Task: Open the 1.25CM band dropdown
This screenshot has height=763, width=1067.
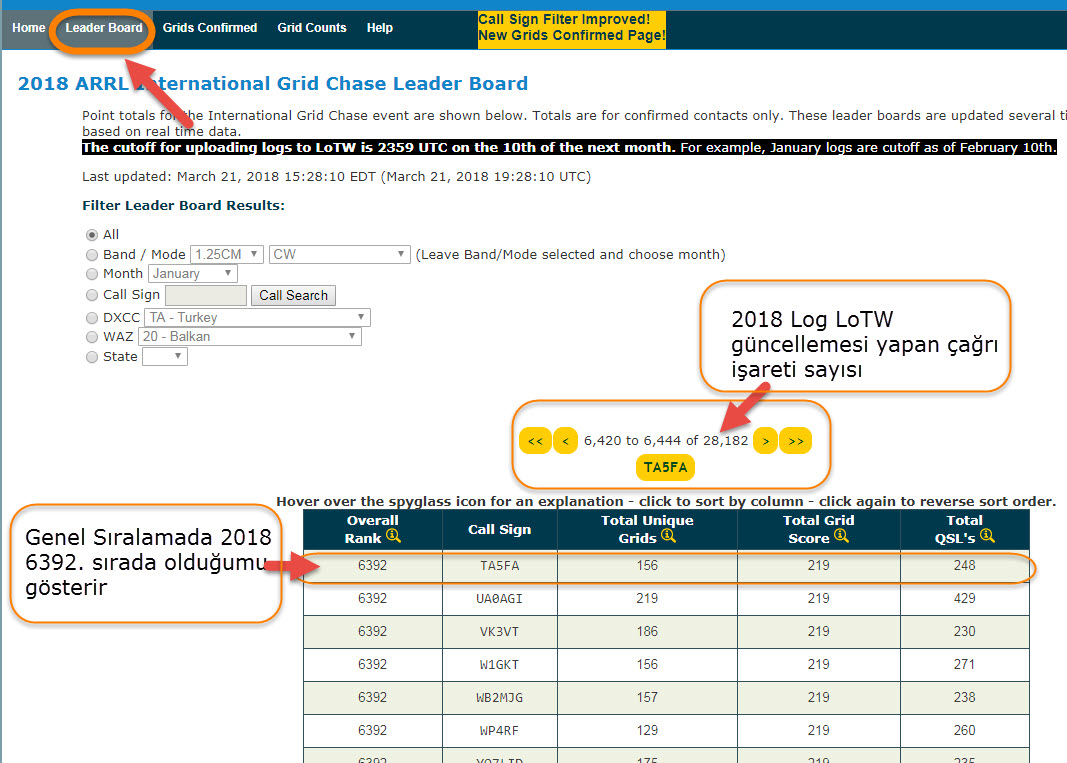Action: (227, 255)
